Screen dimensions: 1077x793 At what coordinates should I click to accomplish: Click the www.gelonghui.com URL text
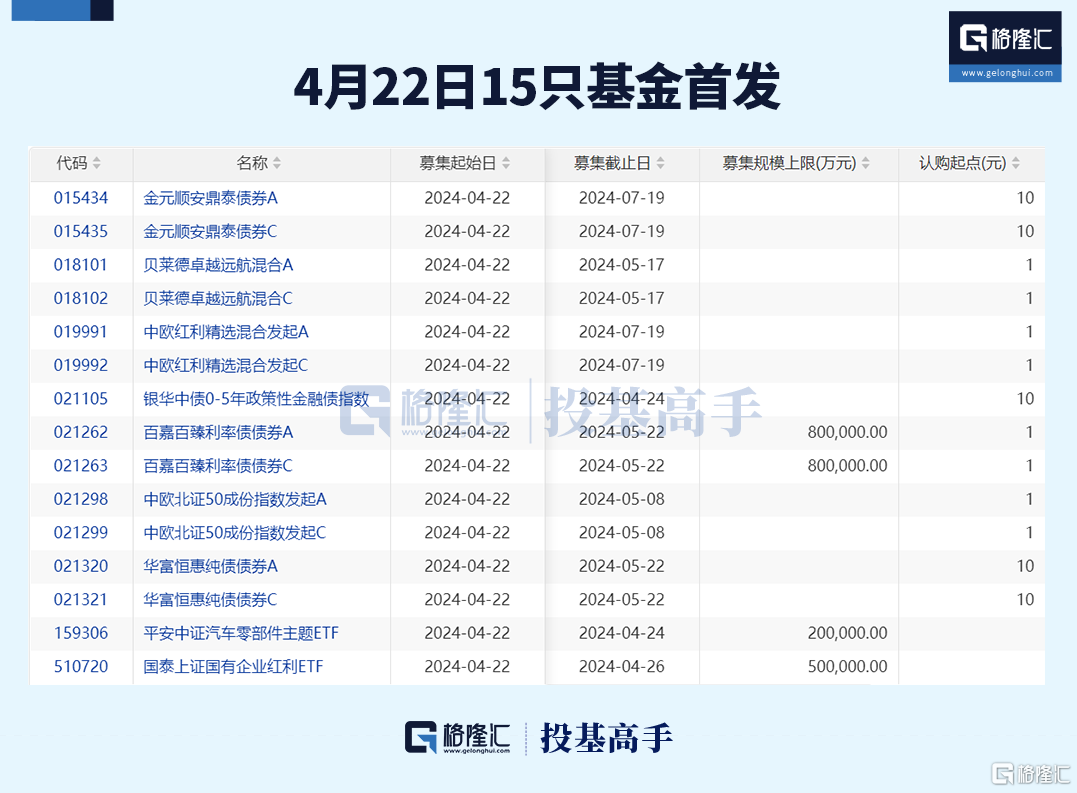(x=1006, y=73)
